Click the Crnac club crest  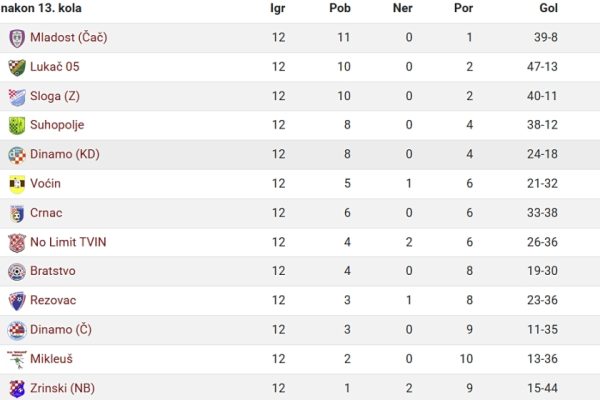17,214
